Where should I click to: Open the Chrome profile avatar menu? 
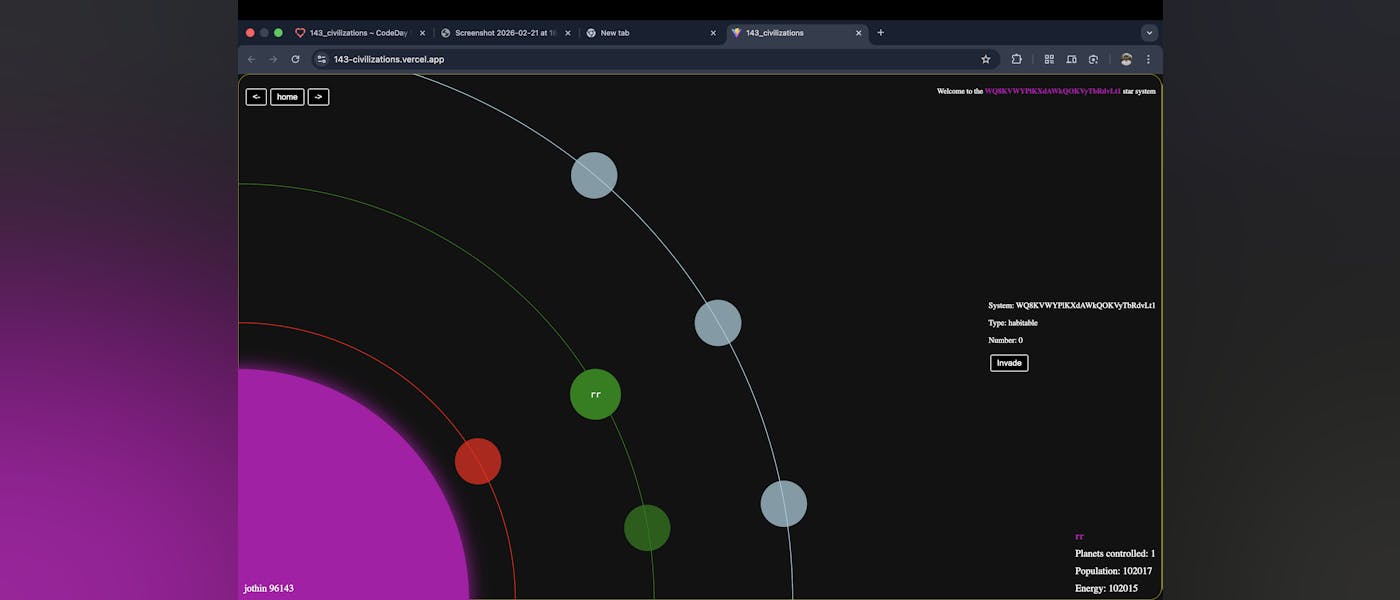[1126, 59]
